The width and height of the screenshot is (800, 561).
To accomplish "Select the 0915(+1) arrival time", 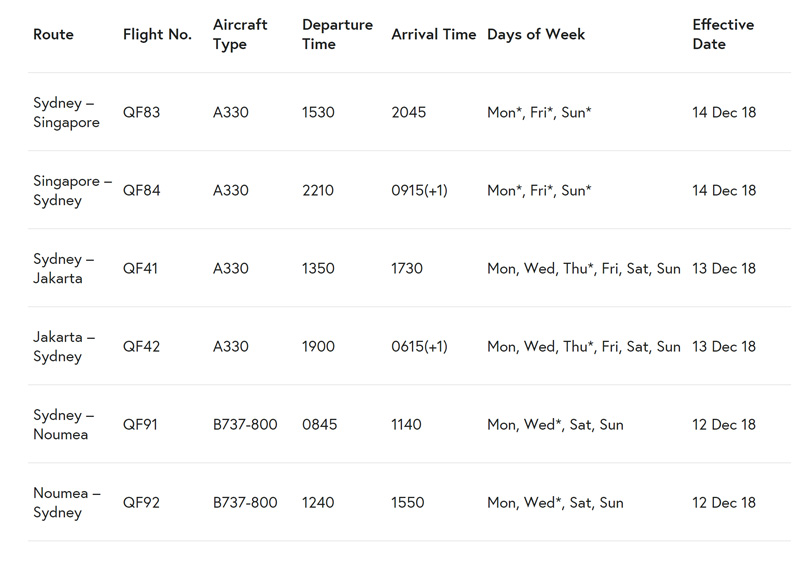I will 419,190.
